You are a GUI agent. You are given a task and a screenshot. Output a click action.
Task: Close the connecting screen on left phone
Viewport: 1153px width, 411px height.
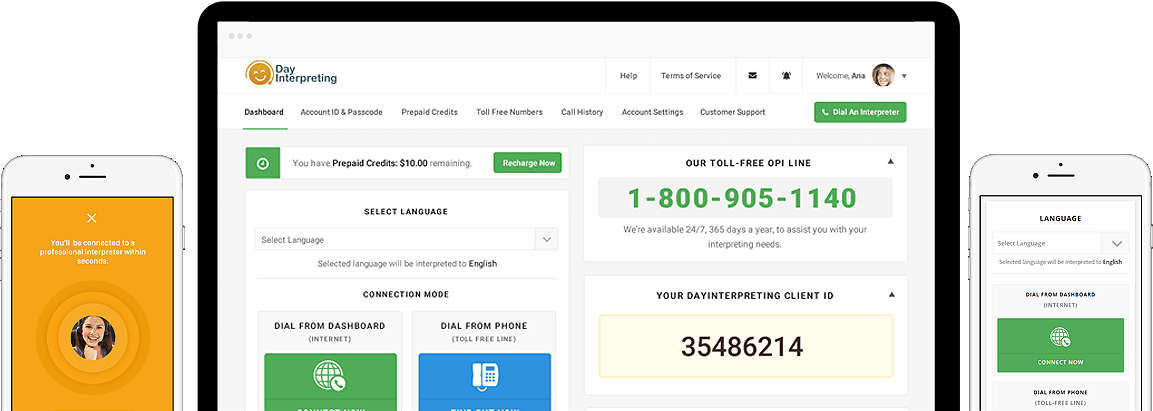point(91,218)
